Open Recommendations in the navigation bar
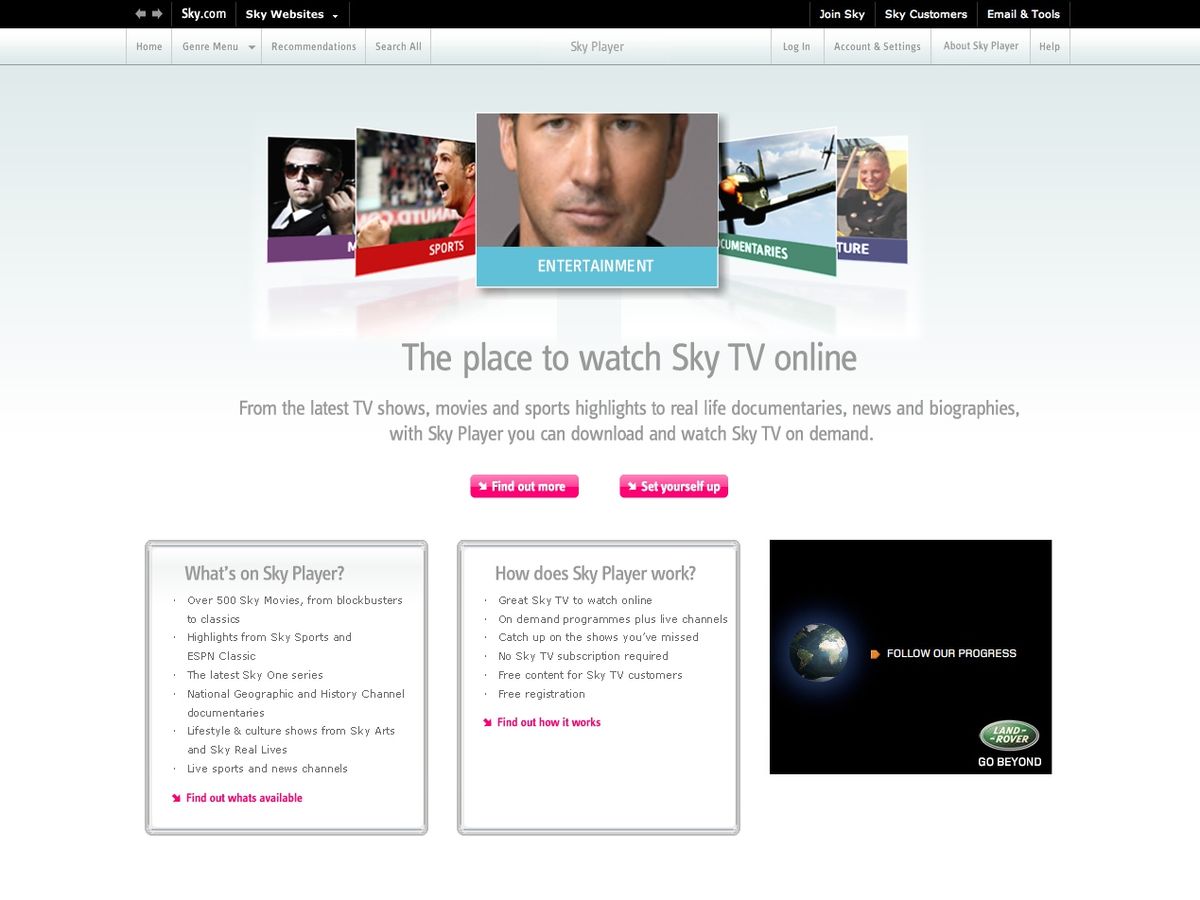 [314, 47]
